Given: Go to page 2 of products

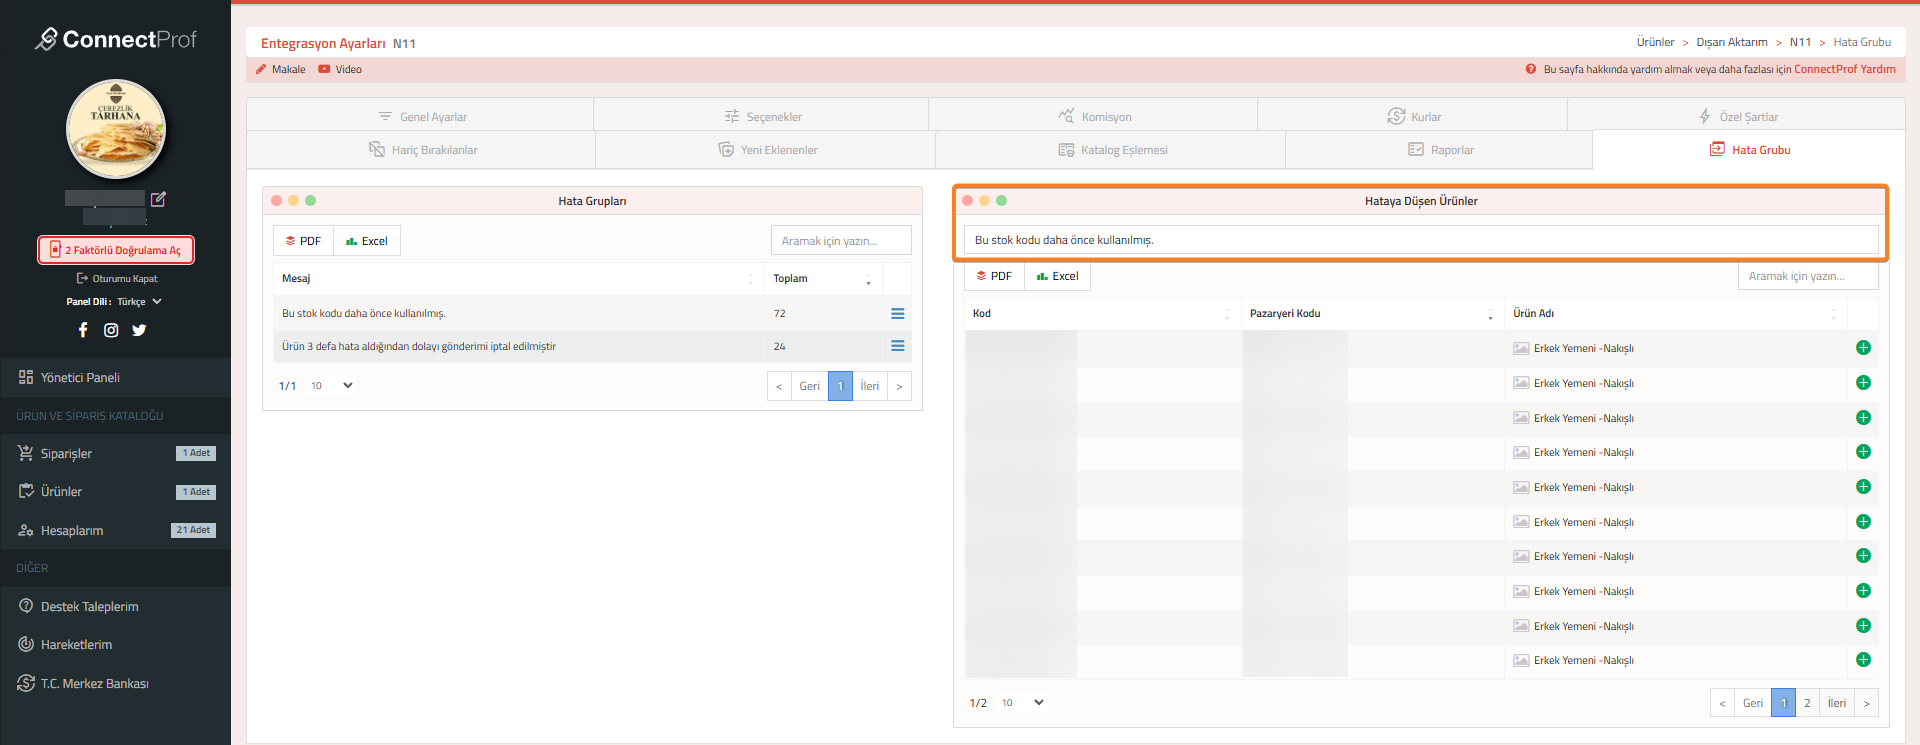Looking at the screenshot, I should click(1807, 703).
